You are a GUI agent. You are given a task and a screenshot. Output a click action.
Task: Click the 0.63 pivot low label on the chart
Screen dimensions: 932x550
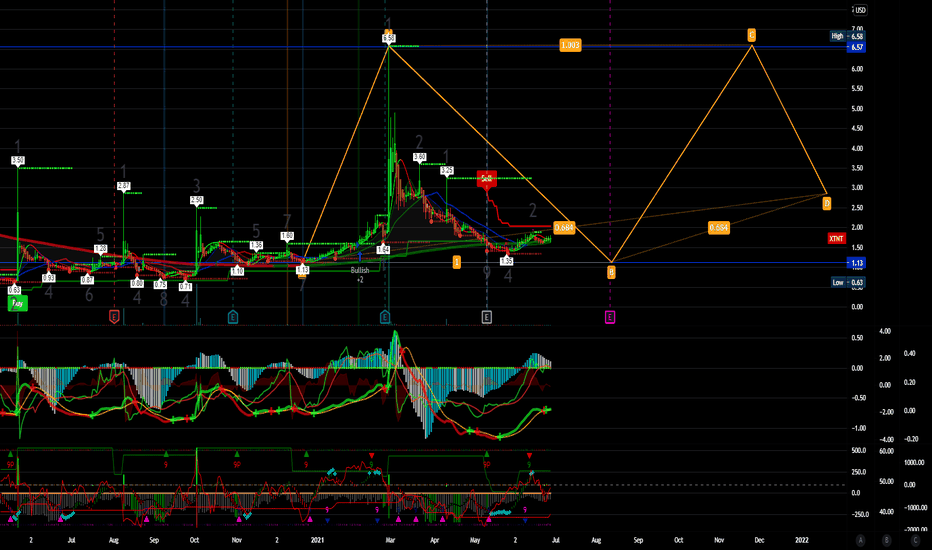(14, 290)
